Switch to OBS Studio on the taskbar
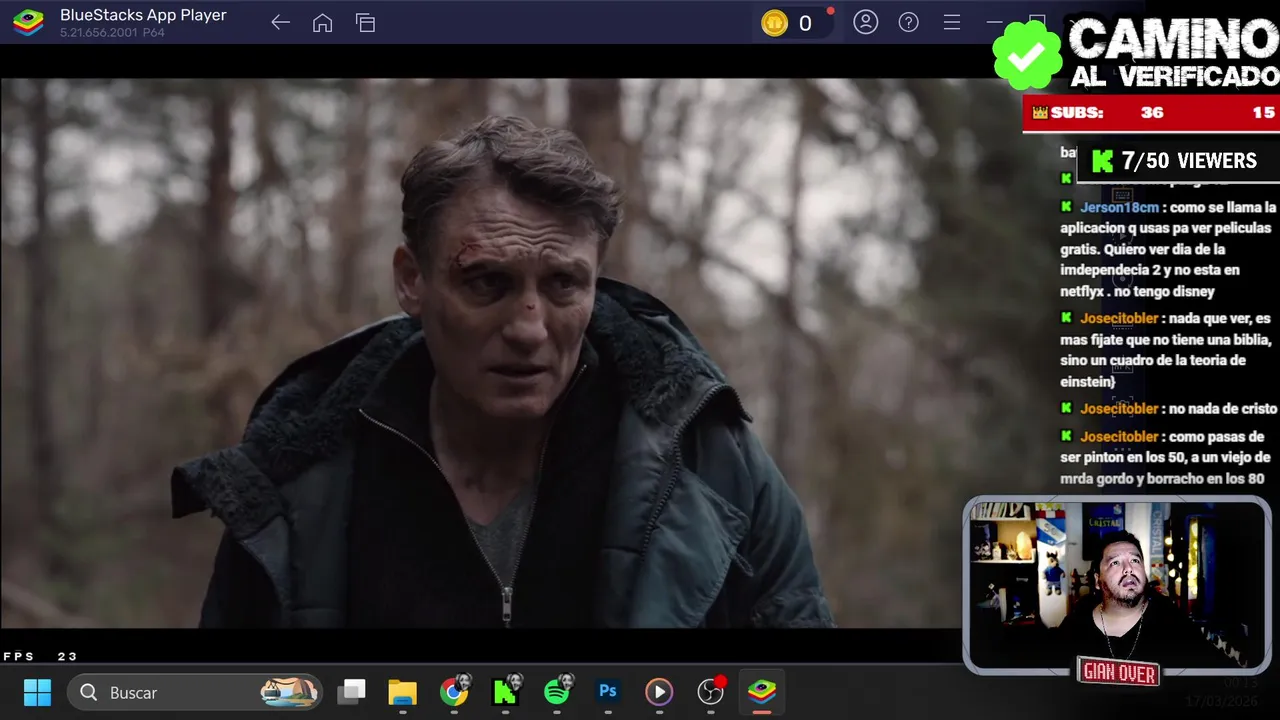Image resolution: width=1280 pixels, height=720 pixels. tap(710, 691)
